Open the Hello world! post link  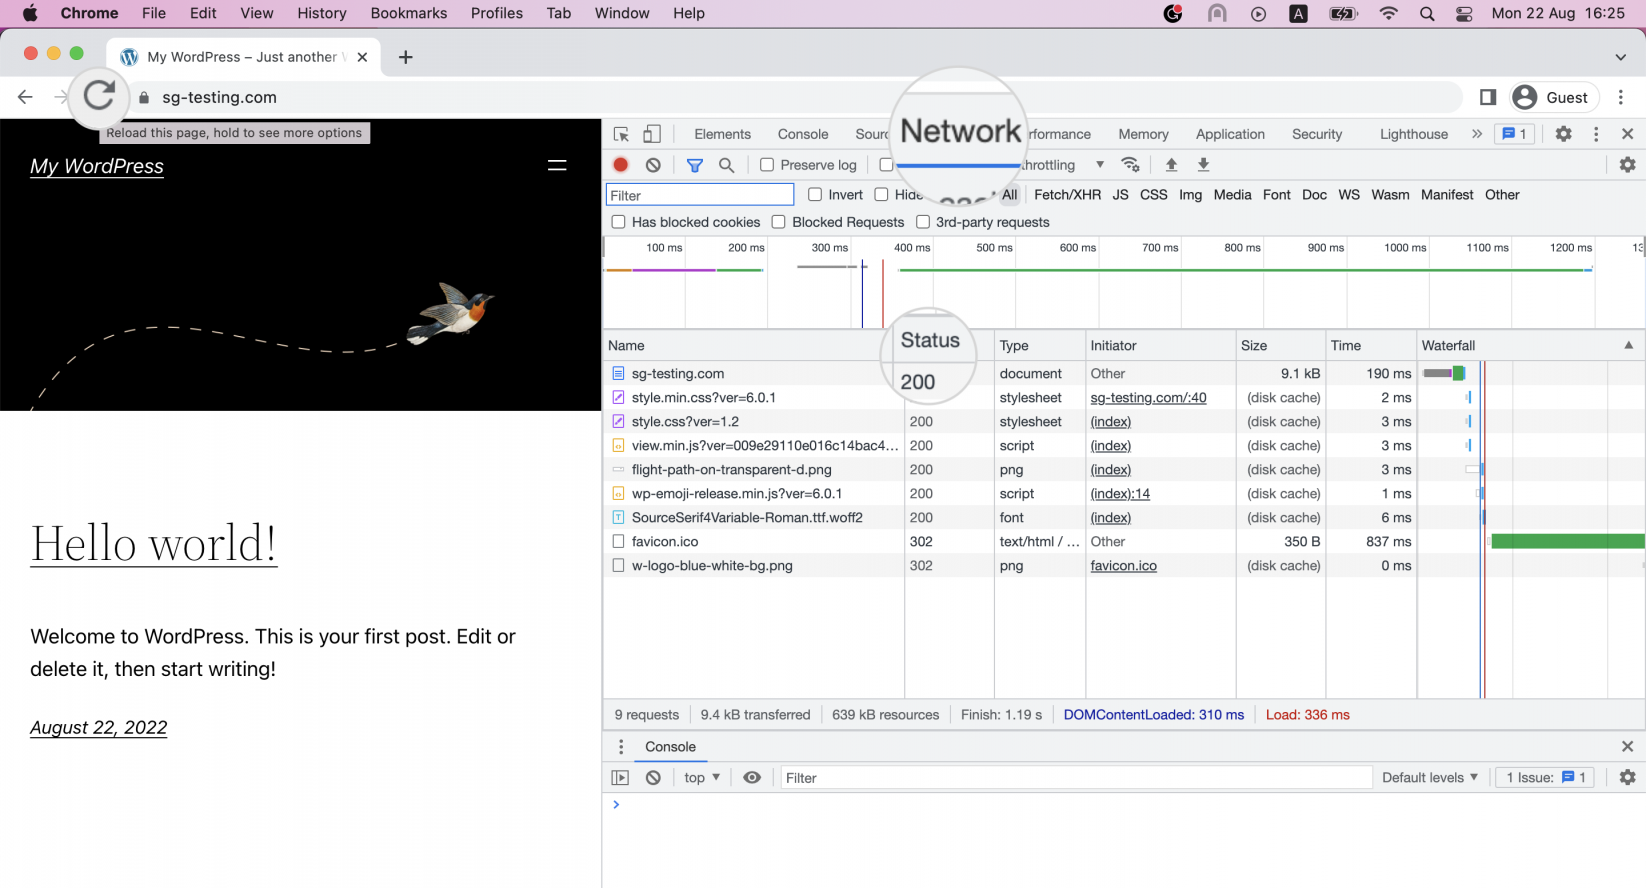pyautogui.click(x=154, y=544)
